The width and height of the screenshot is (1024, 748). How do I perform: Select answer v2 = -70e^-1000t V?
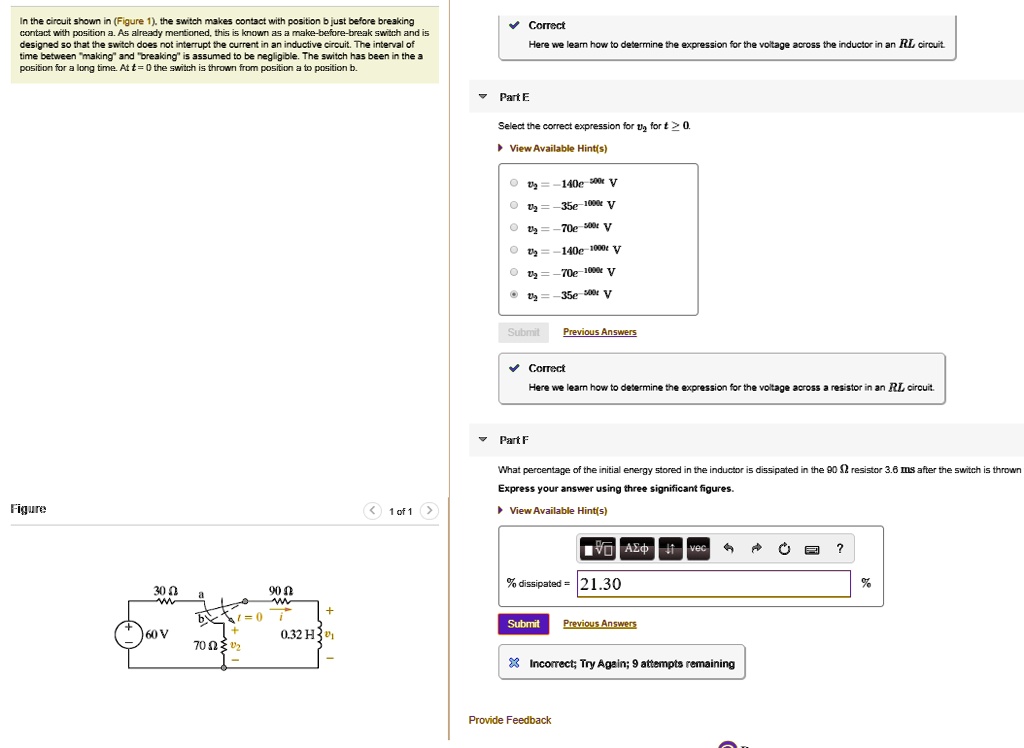[513, 272]
